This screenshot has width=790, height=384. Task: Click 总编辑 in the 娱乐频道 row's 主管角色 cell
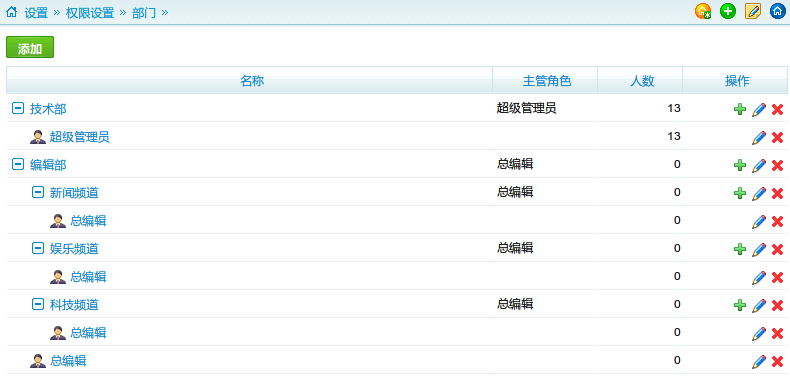[515, 248]
